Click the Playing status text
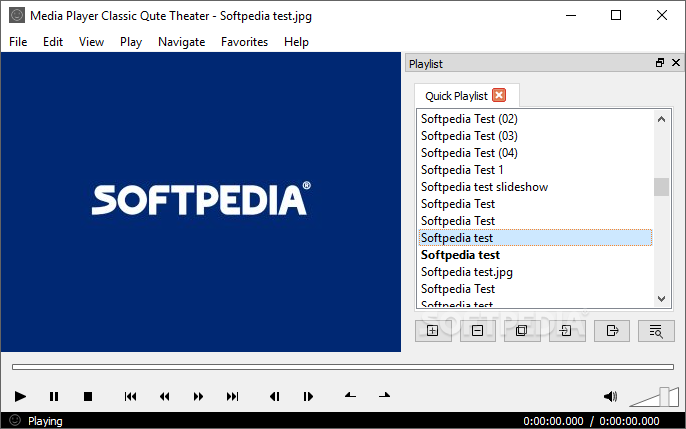 pos(45,421)
